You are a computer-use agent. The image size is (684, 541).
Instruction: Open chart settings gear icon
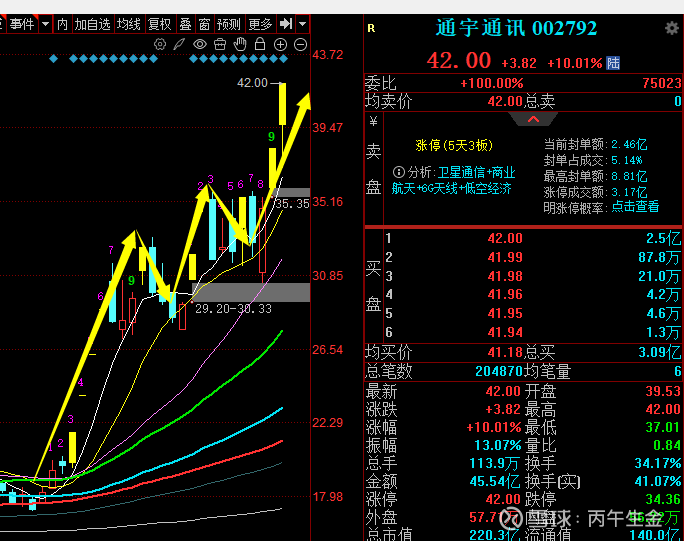coord(160,45)
